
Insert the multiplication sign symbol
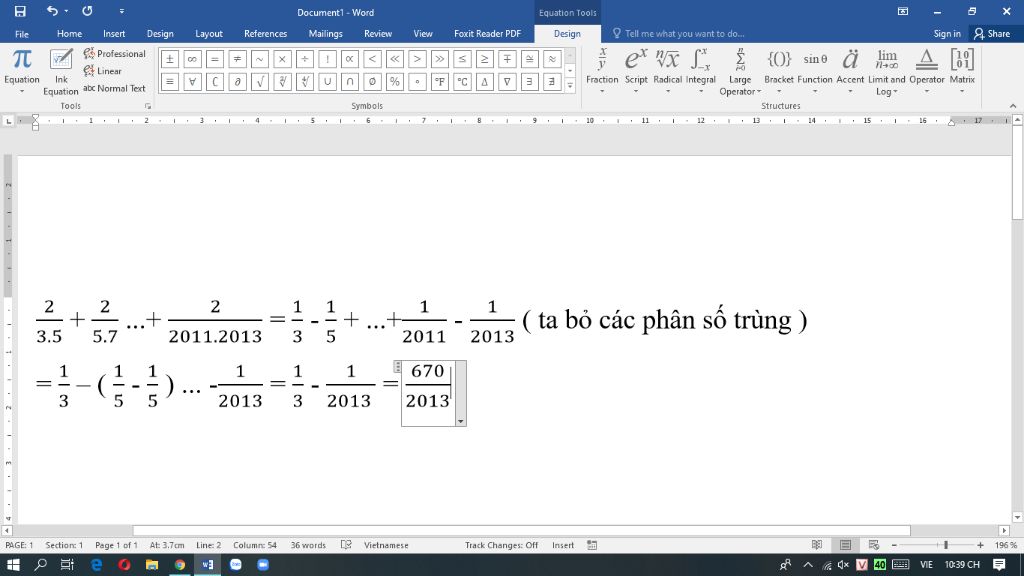pos(282,59)
